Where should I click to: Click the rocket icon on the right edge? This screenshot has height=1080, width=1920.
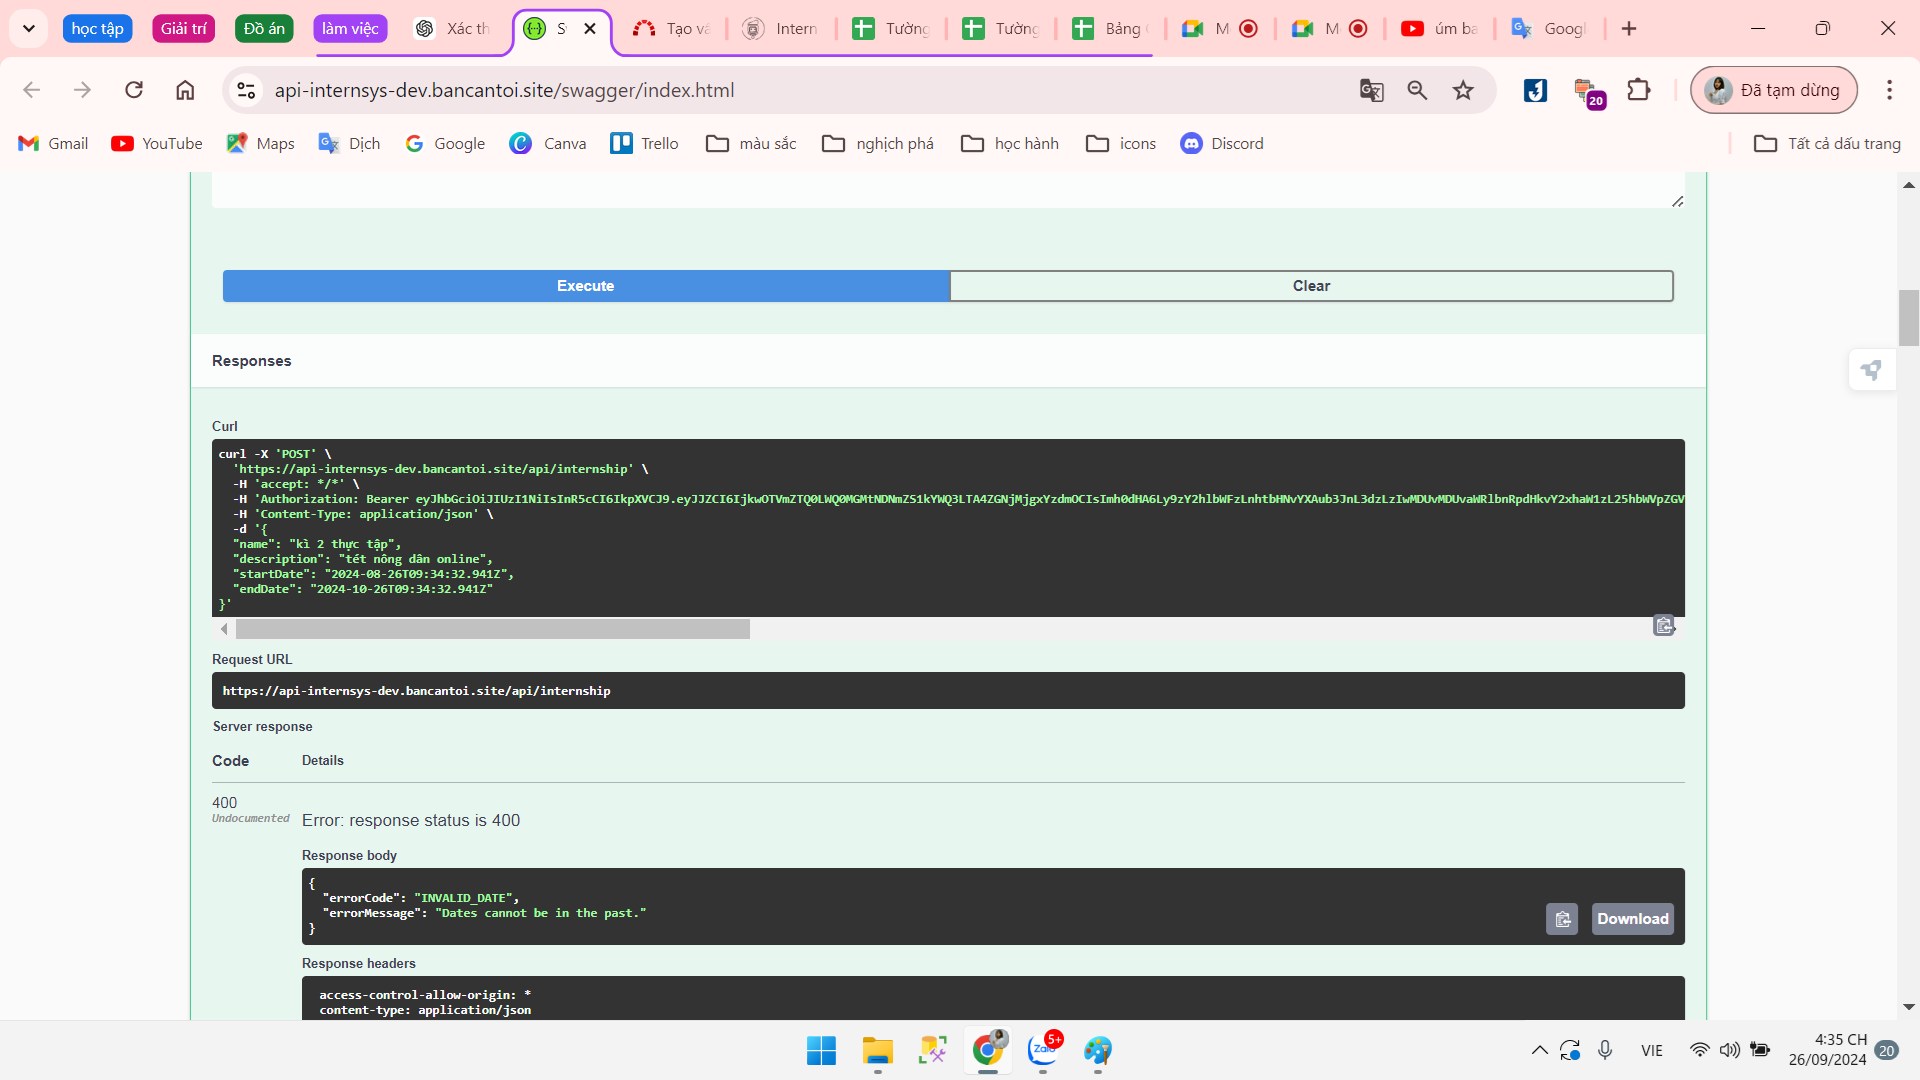click(1871, 371)
